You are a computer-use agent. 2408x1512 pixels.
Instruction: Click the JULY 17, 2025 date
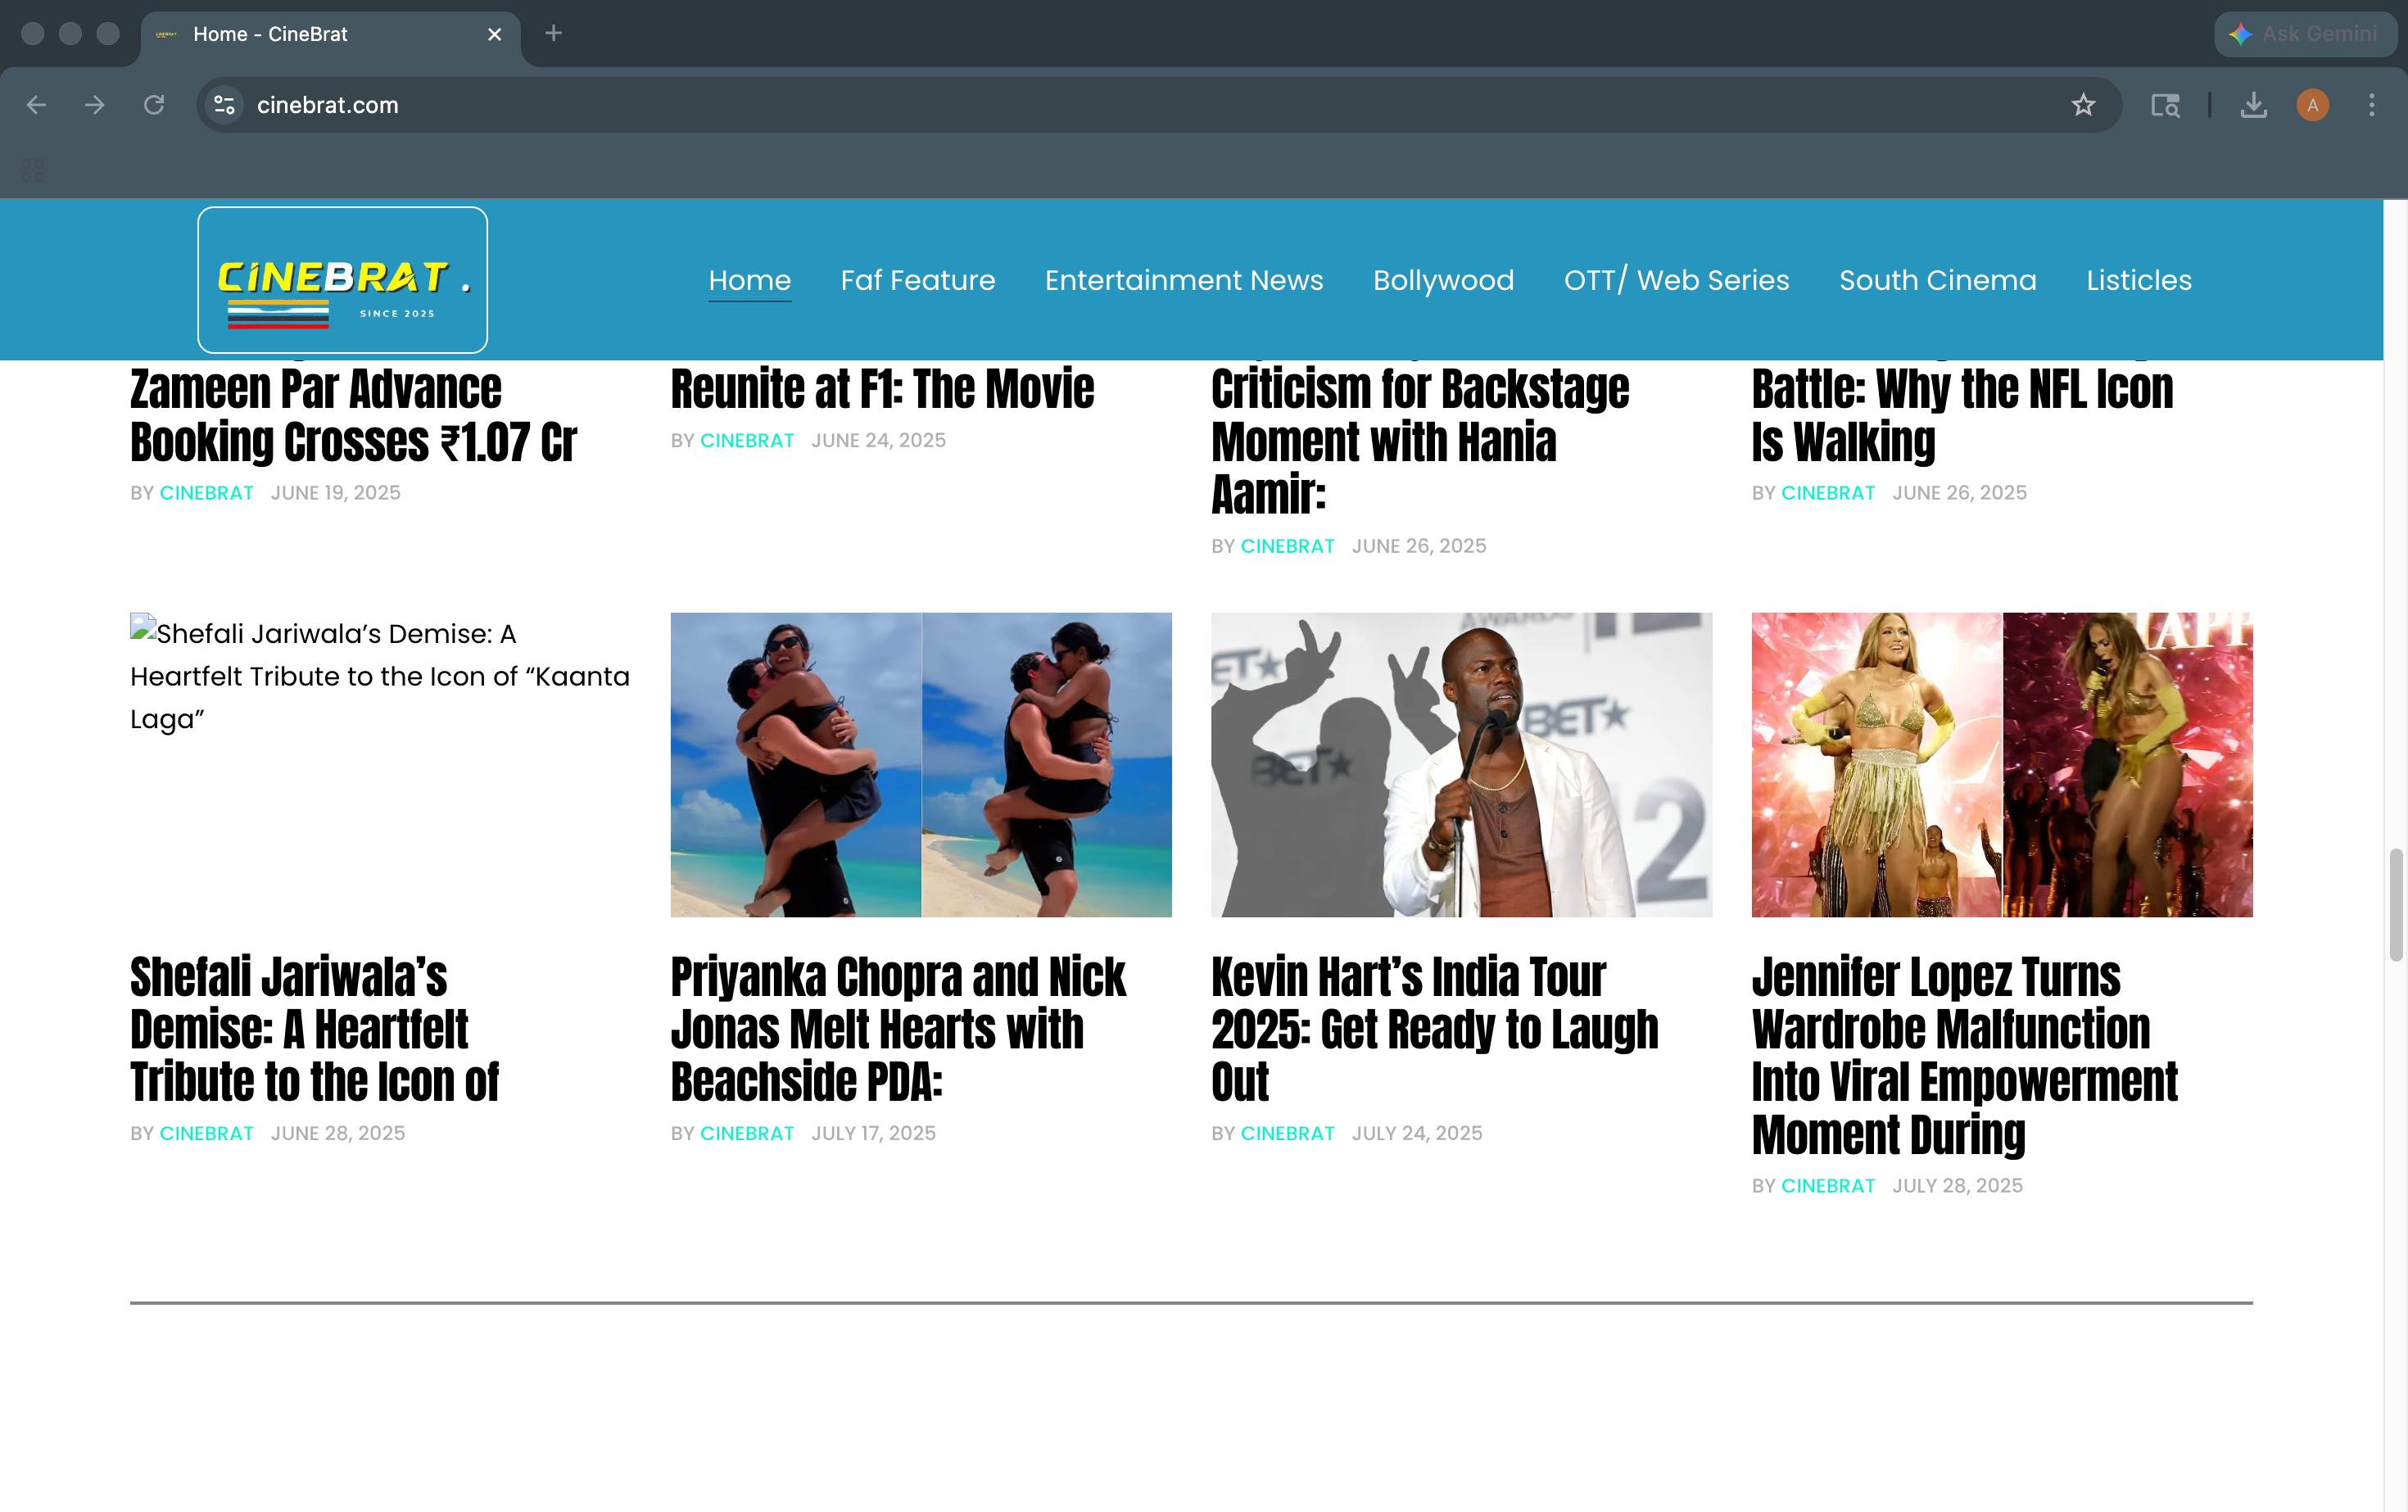pyautogui.click(x=873, y=1133)
